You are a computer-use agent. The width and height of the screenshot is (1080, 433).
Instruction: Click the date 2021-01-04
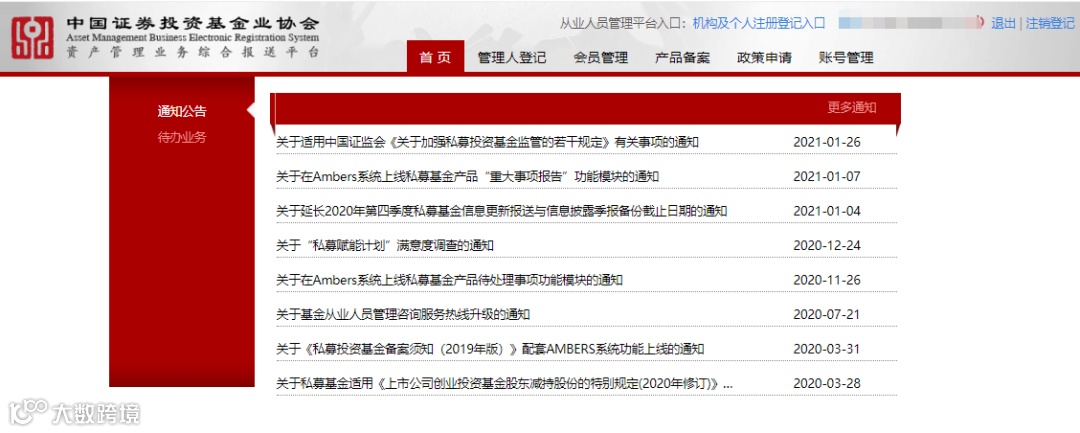827,211
